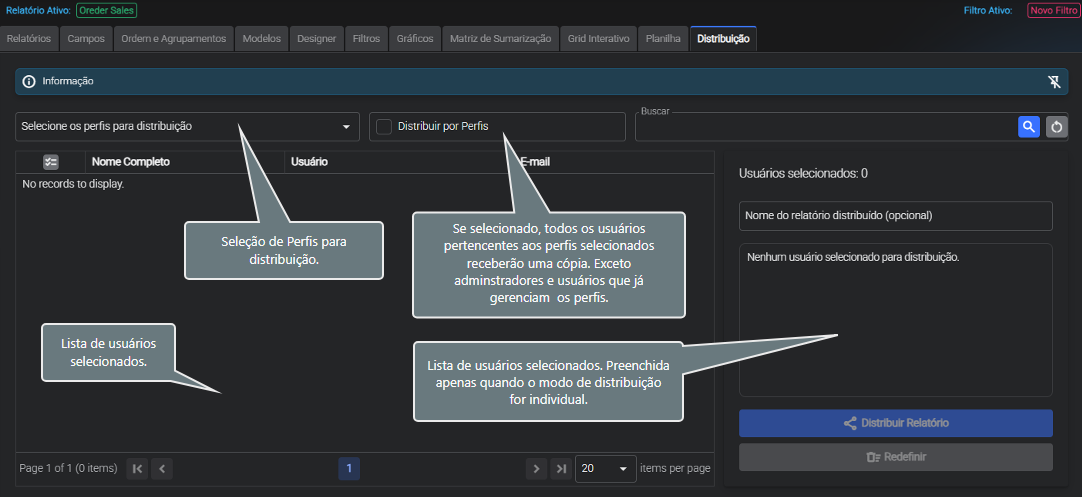Image resolution: width=1082 pixels, height=497 pixels.
Task: Click the Redefinir button
Action: [896, 457]
